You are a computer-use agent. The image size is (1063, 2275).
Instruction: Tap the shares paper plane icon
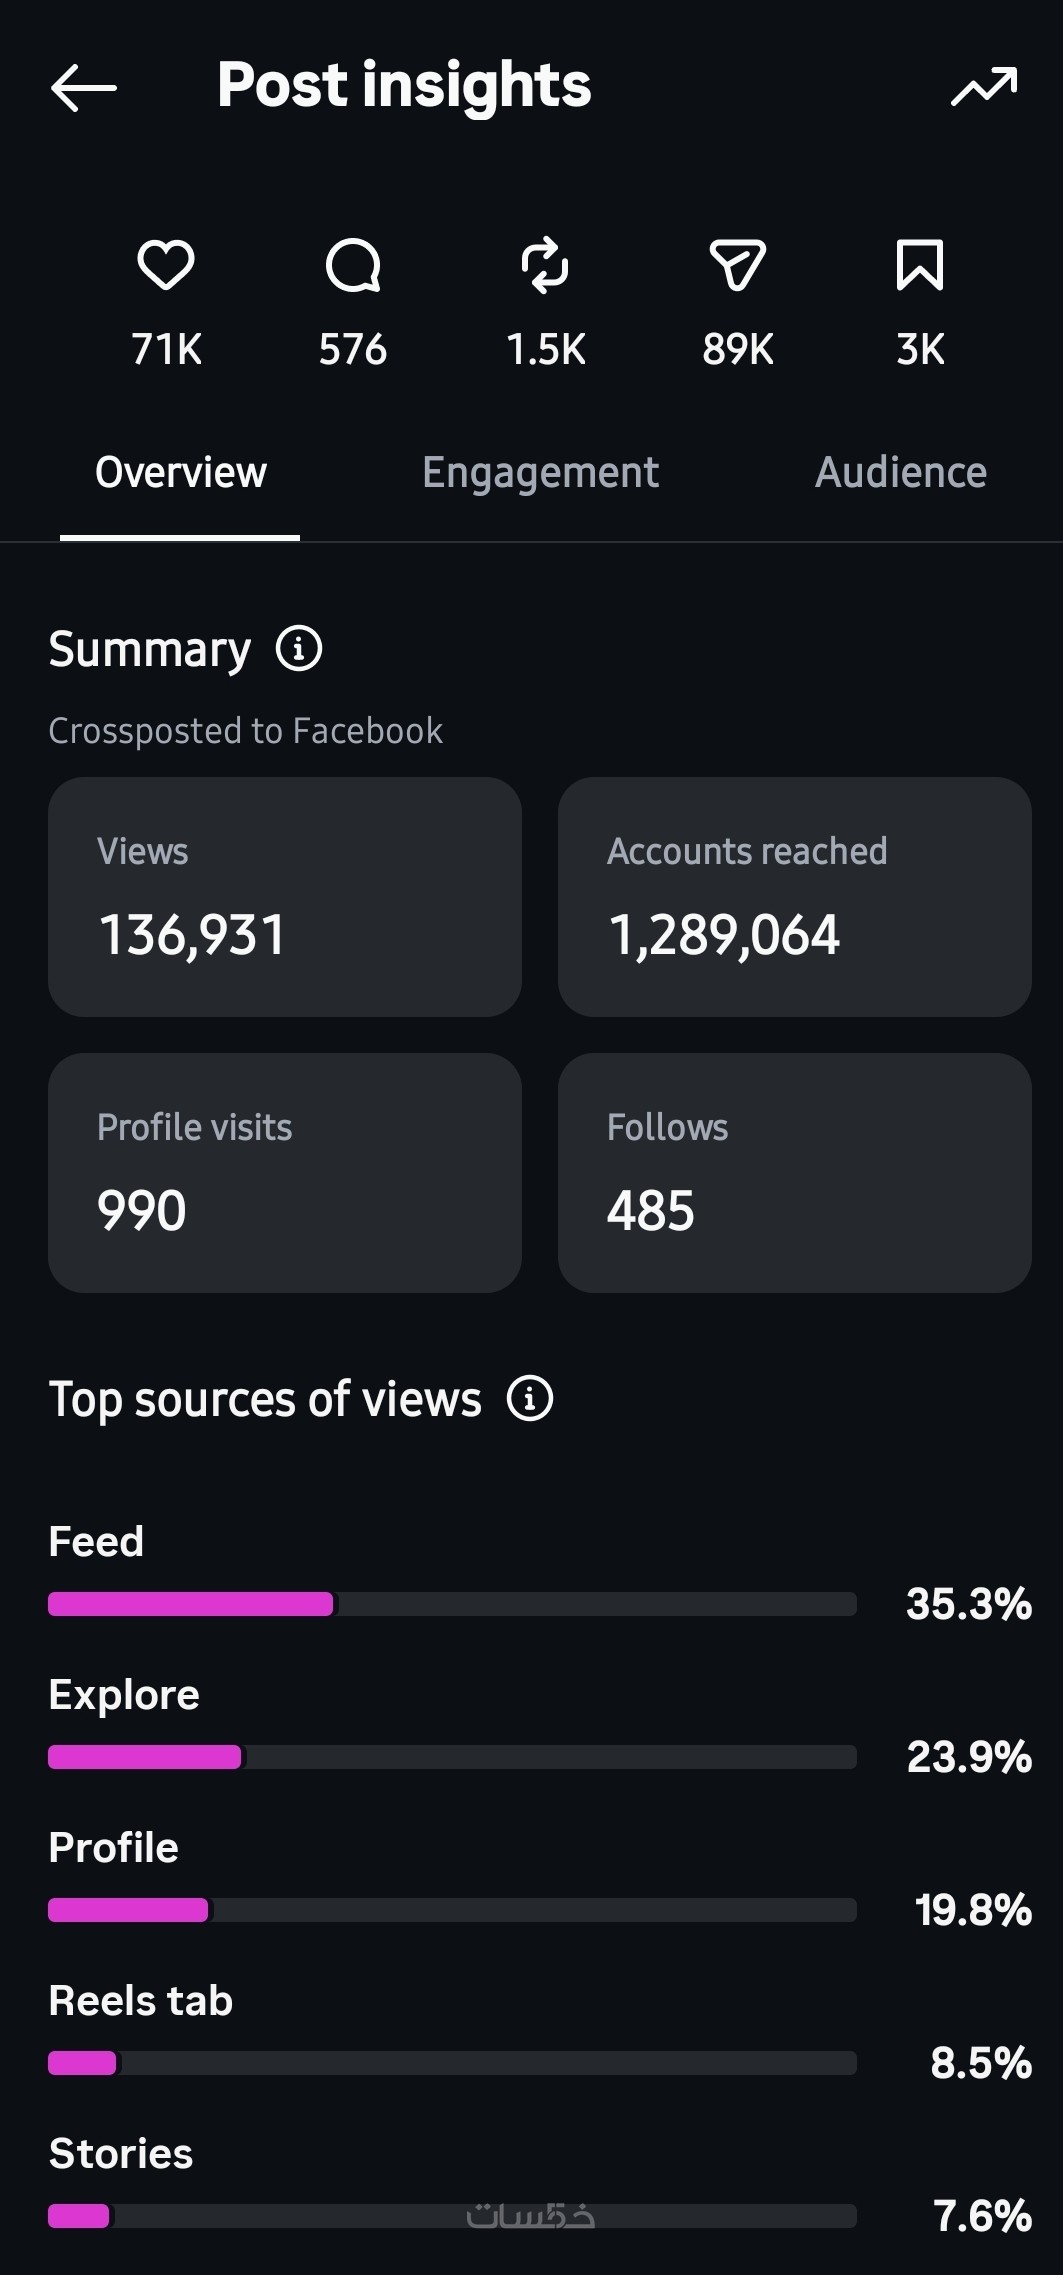coord(738,265)
